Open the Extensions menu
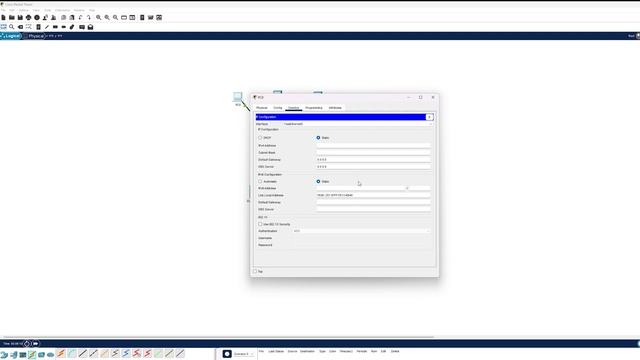 click(62, 10)
